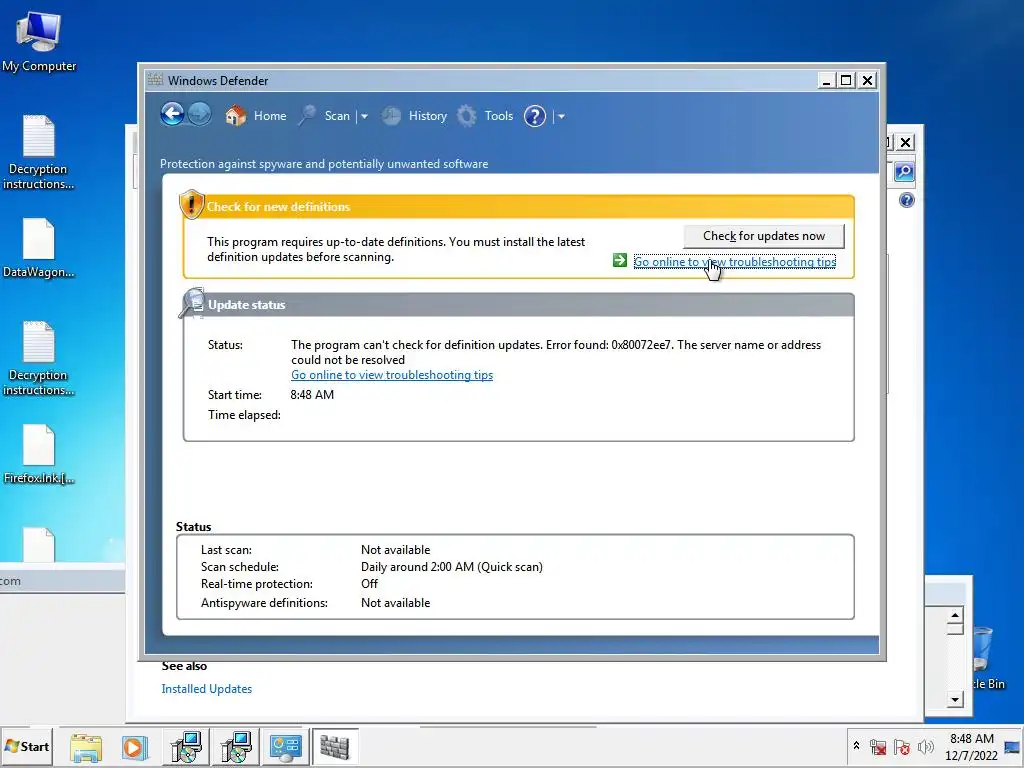Image resolution: width=1024 pixels, height=768 pixels.
Task: Show hidden system tray icons
Action: [x=856, y=746]
